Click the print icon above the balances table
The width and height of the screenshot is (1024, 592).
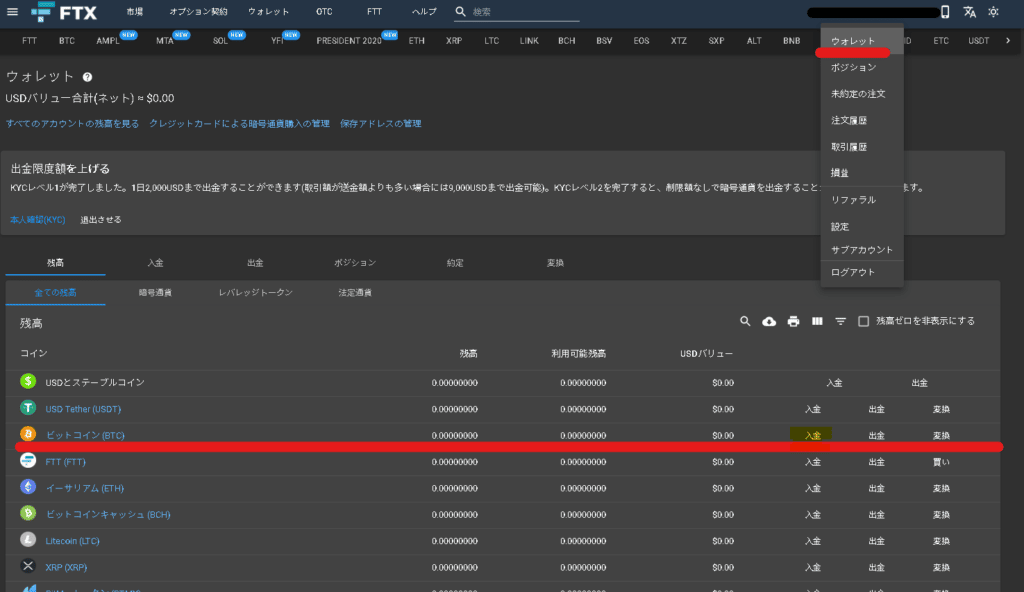(793, 321)
